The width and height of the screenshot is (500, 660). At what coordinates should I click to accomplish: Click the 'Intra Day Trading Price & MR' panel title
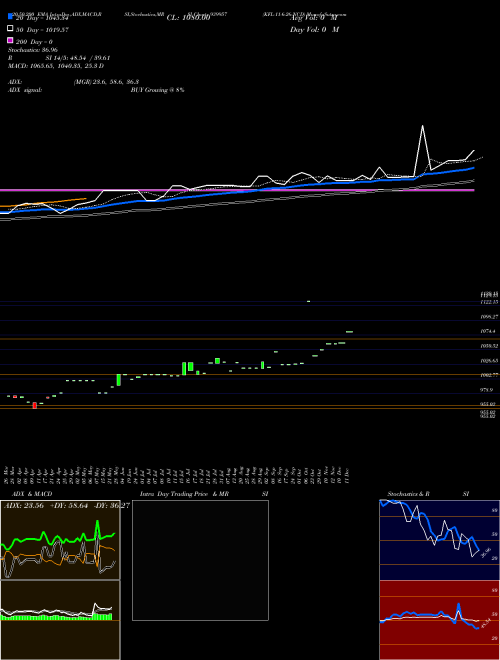point(184,494)
